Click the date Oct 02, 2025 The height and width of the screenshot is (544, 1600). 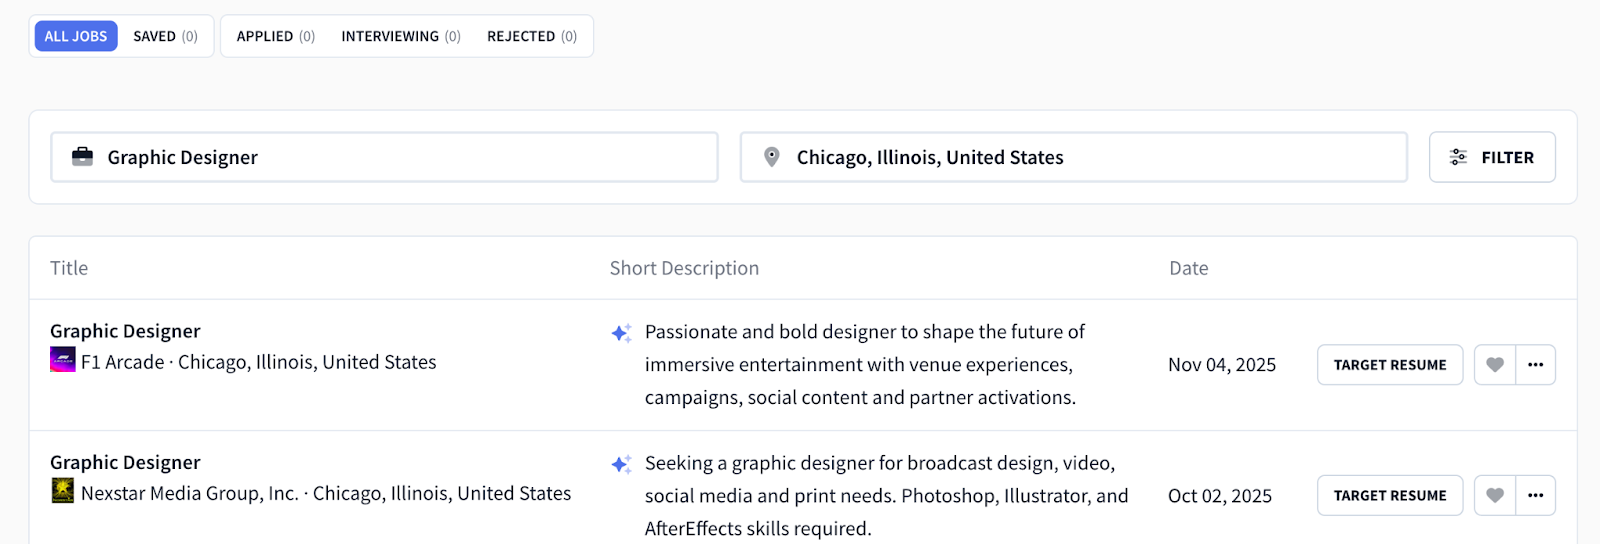[1220, 496]
